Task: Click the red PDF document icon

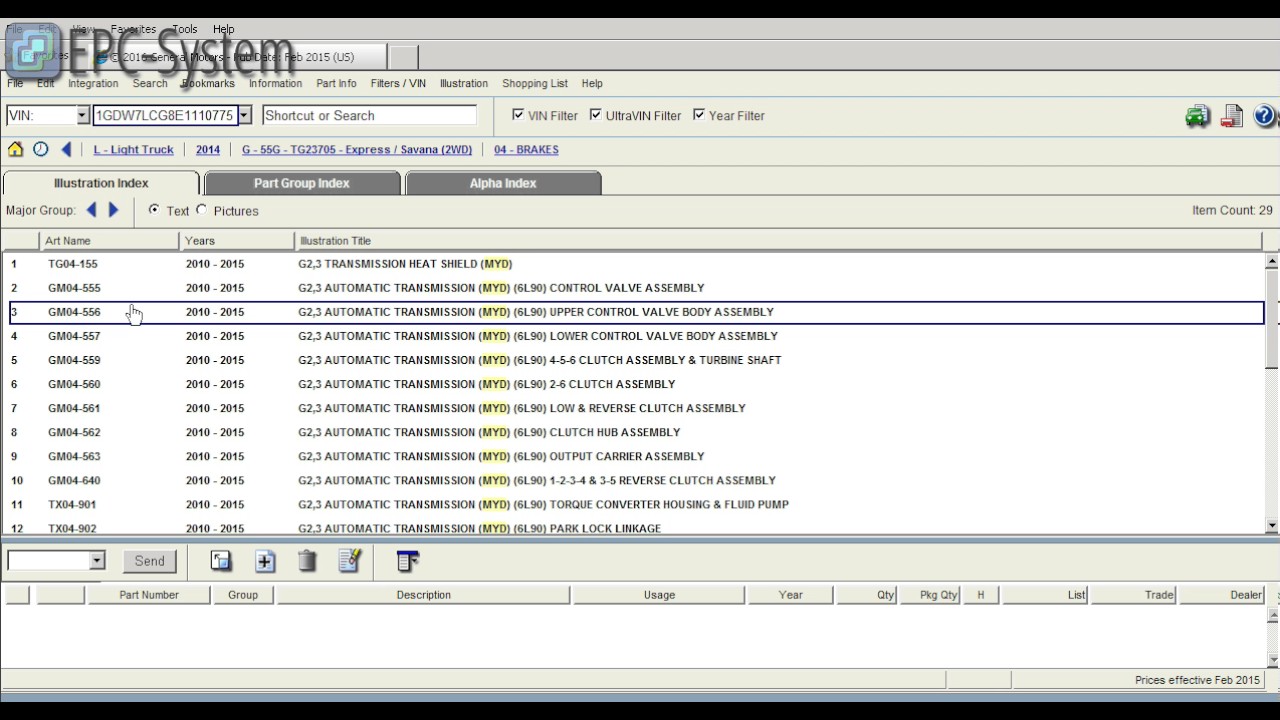Action: point(1231,116)
